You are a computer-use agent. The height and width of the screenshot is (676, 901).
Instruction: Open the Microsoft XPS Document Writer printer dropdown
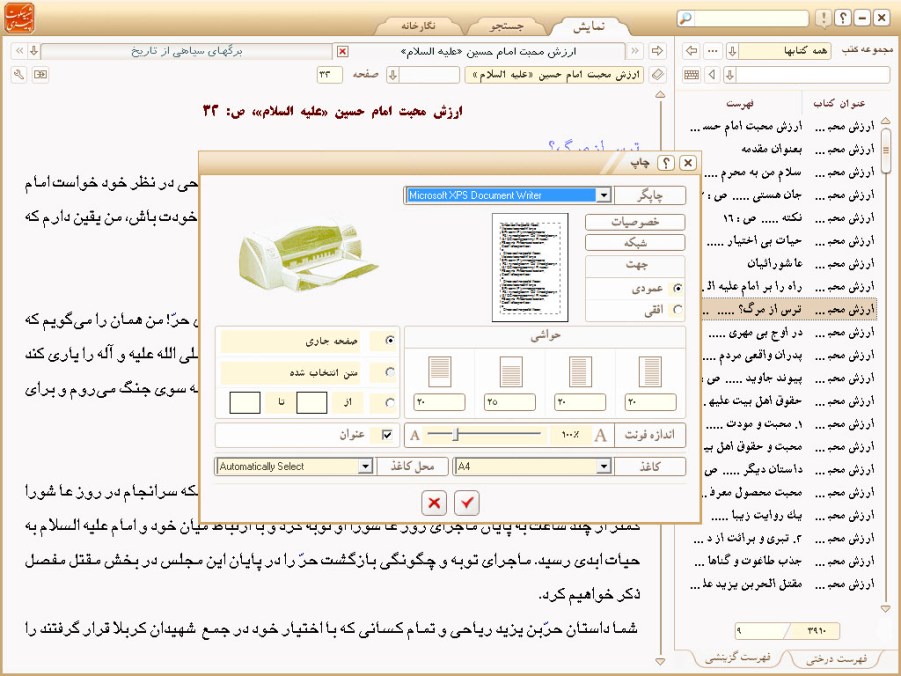(603, 195)
